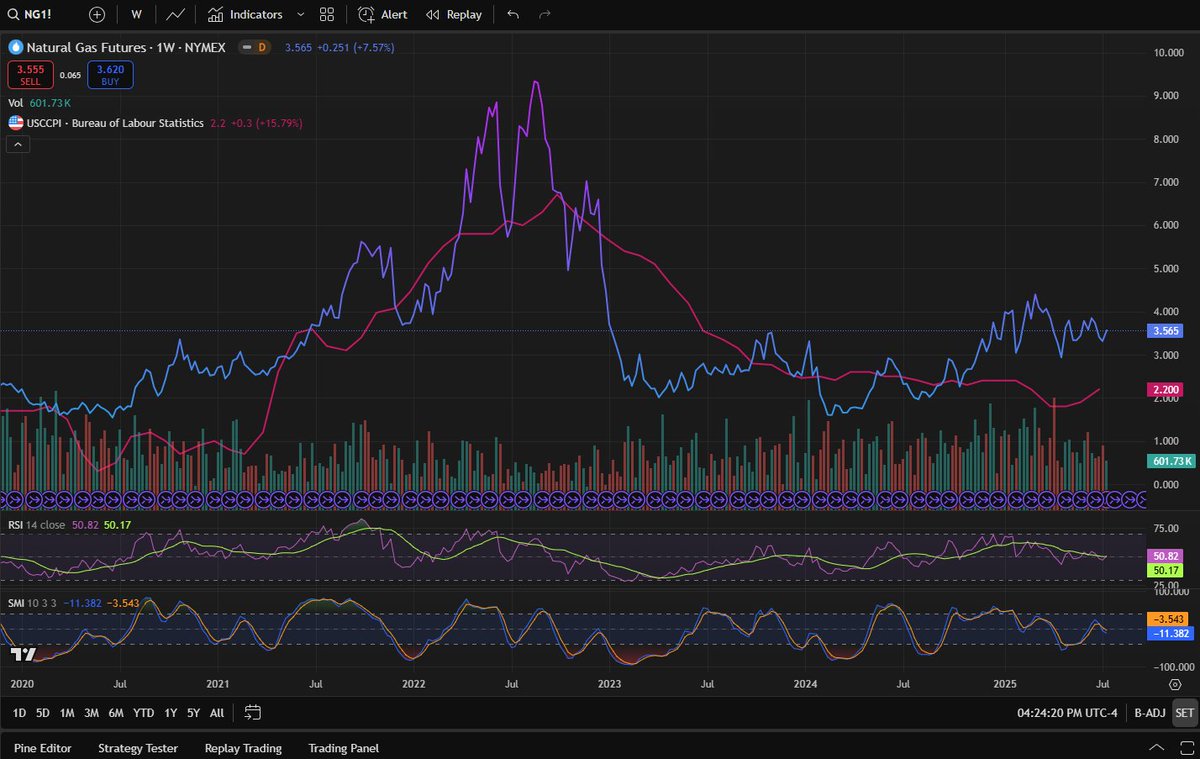This screenshot has height=759, width=1200.
Task: Click the 50.82 RSI axis label
Action: (x=1168, y=555)
